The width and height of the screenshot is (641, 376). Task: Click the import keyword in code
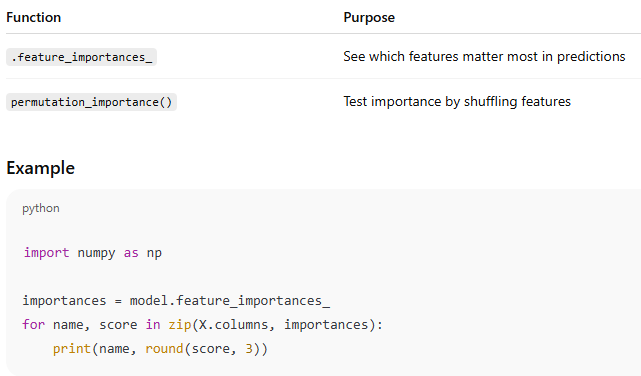coord(46,253)
